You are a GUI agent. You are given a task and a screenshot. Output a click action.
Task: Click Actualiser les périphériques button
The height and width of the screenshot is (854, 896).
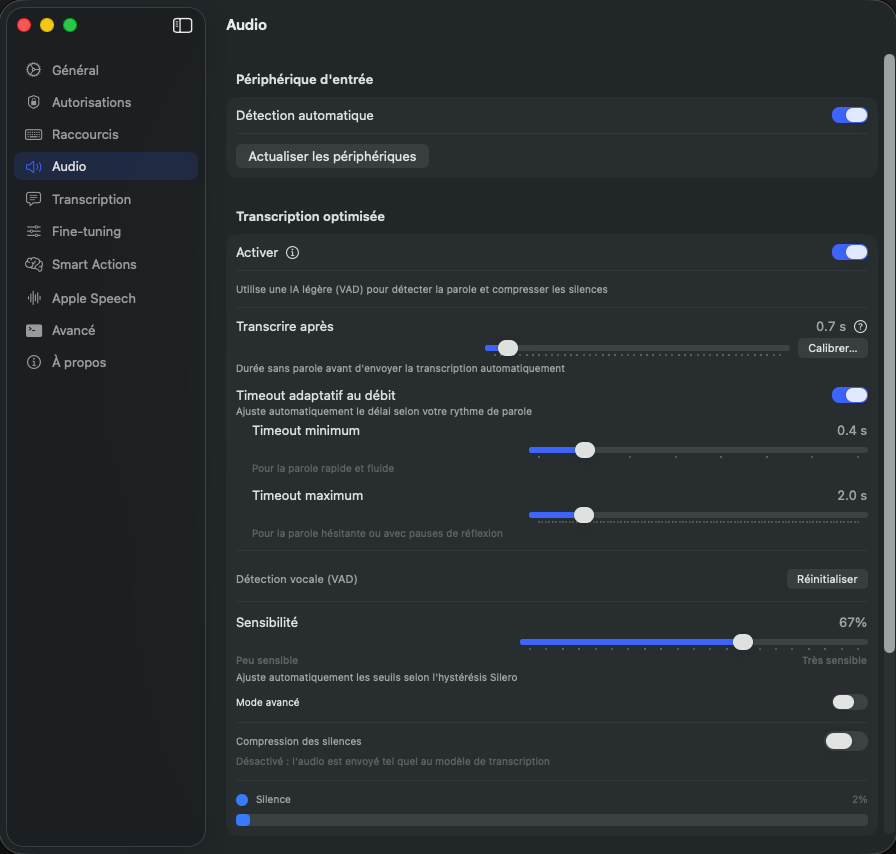pyautogui.click(x=332, y=156)
